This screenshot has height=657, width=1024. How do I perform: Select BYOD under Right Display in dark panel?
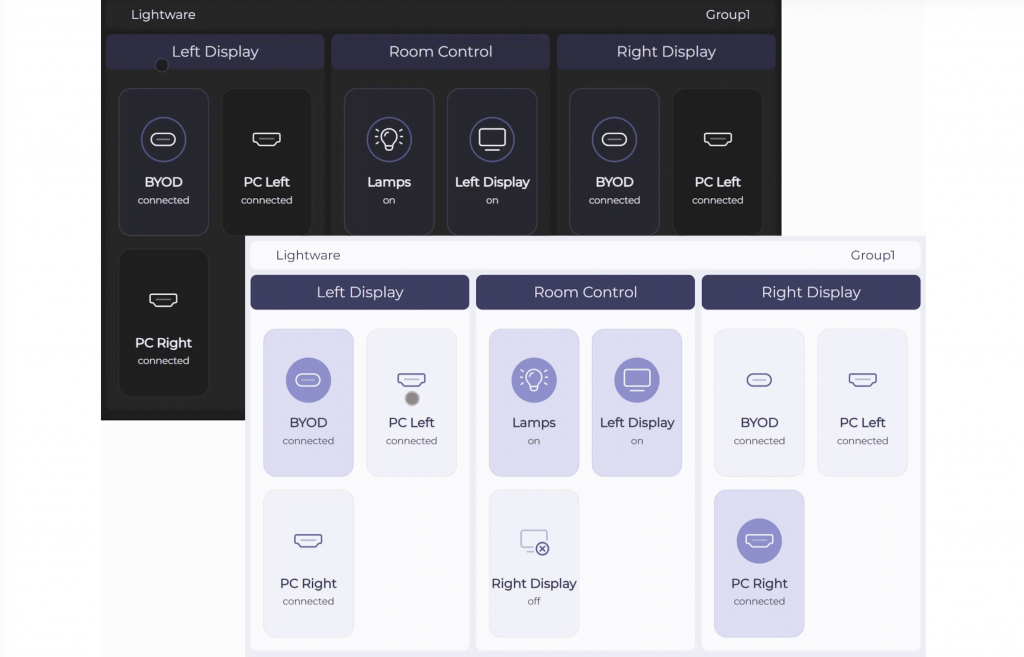(x=614, y=162)
